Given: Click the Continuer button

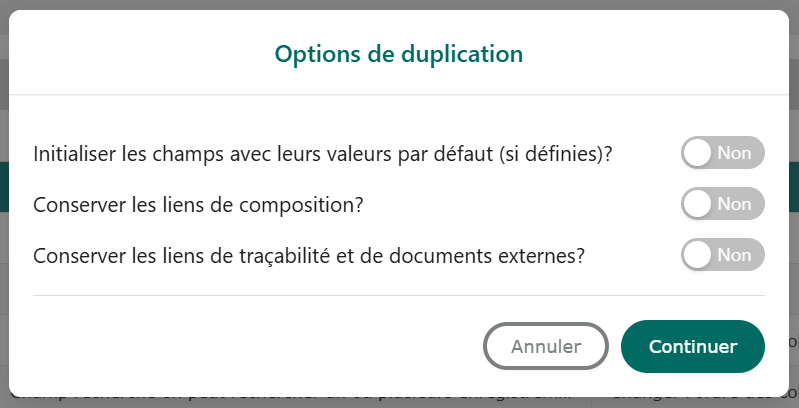Looking at the screenshot, I should 692,347.
